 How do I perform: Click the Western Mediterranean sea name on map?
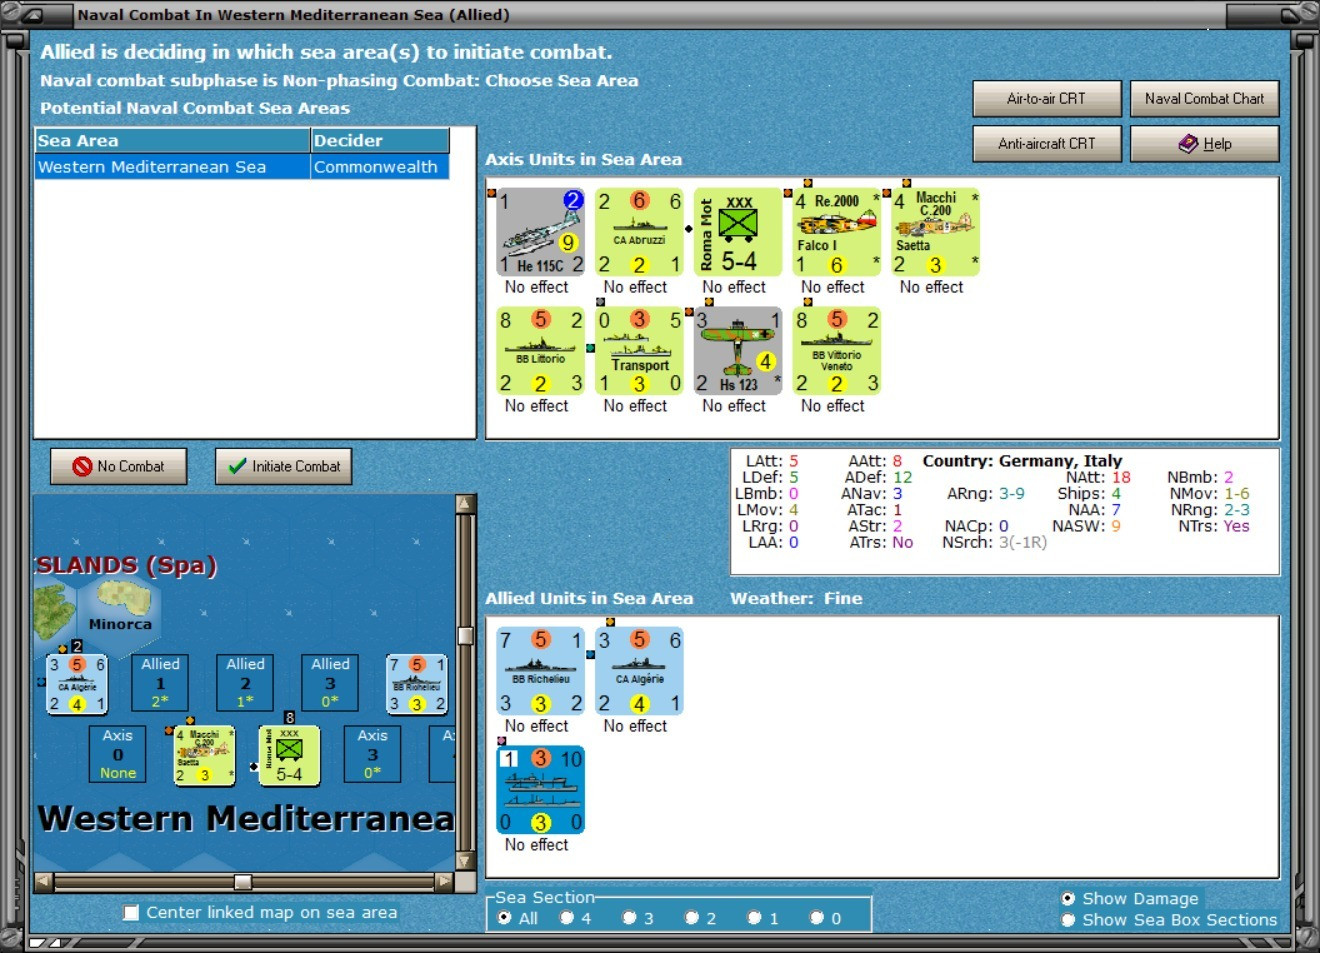tap(246, 818)
